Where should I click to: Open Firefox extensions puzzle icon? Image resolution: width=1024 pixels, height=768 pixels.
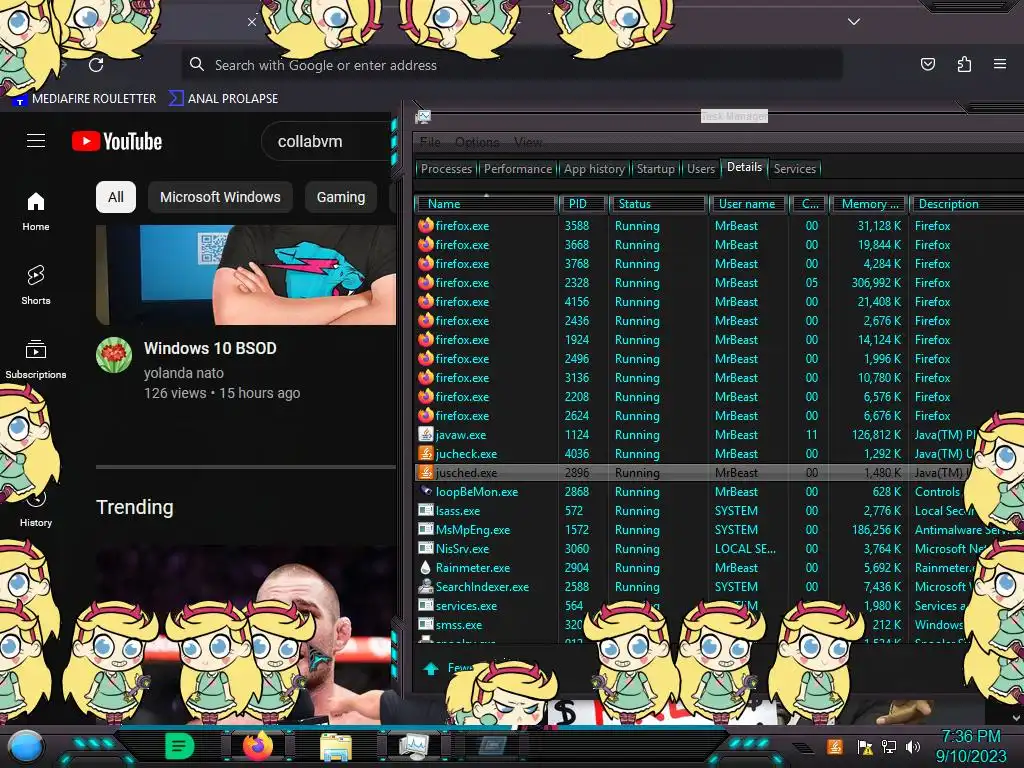point(964,64)
